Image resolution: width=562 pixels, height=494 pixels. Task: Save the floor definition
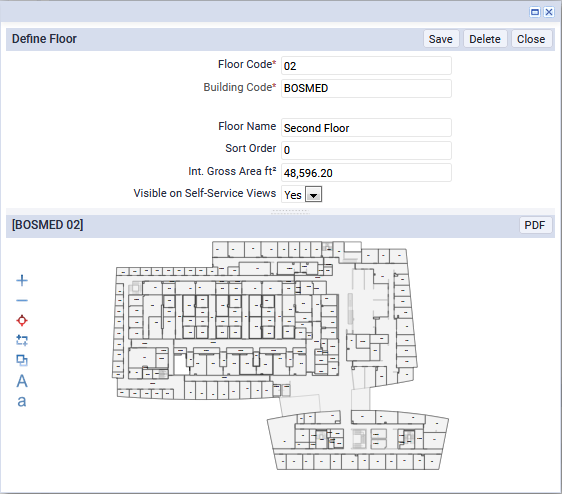pos(440,39)
